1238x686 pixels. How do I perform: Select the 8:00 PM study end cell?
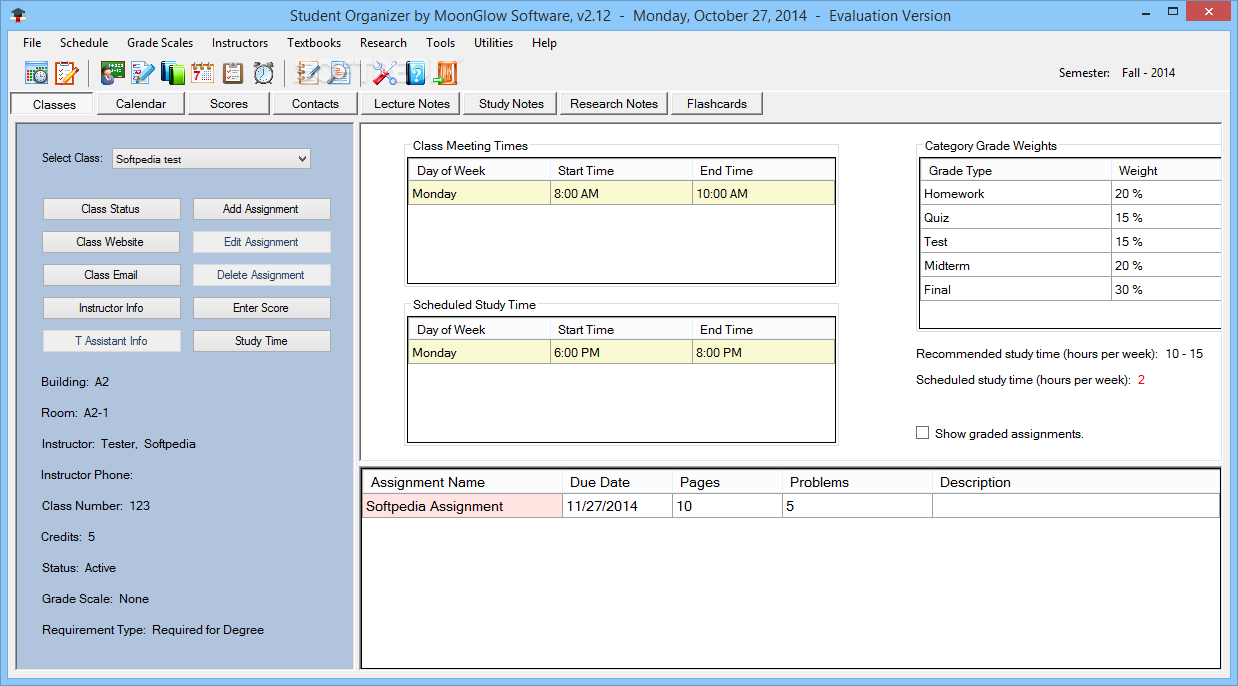point(763,353)
